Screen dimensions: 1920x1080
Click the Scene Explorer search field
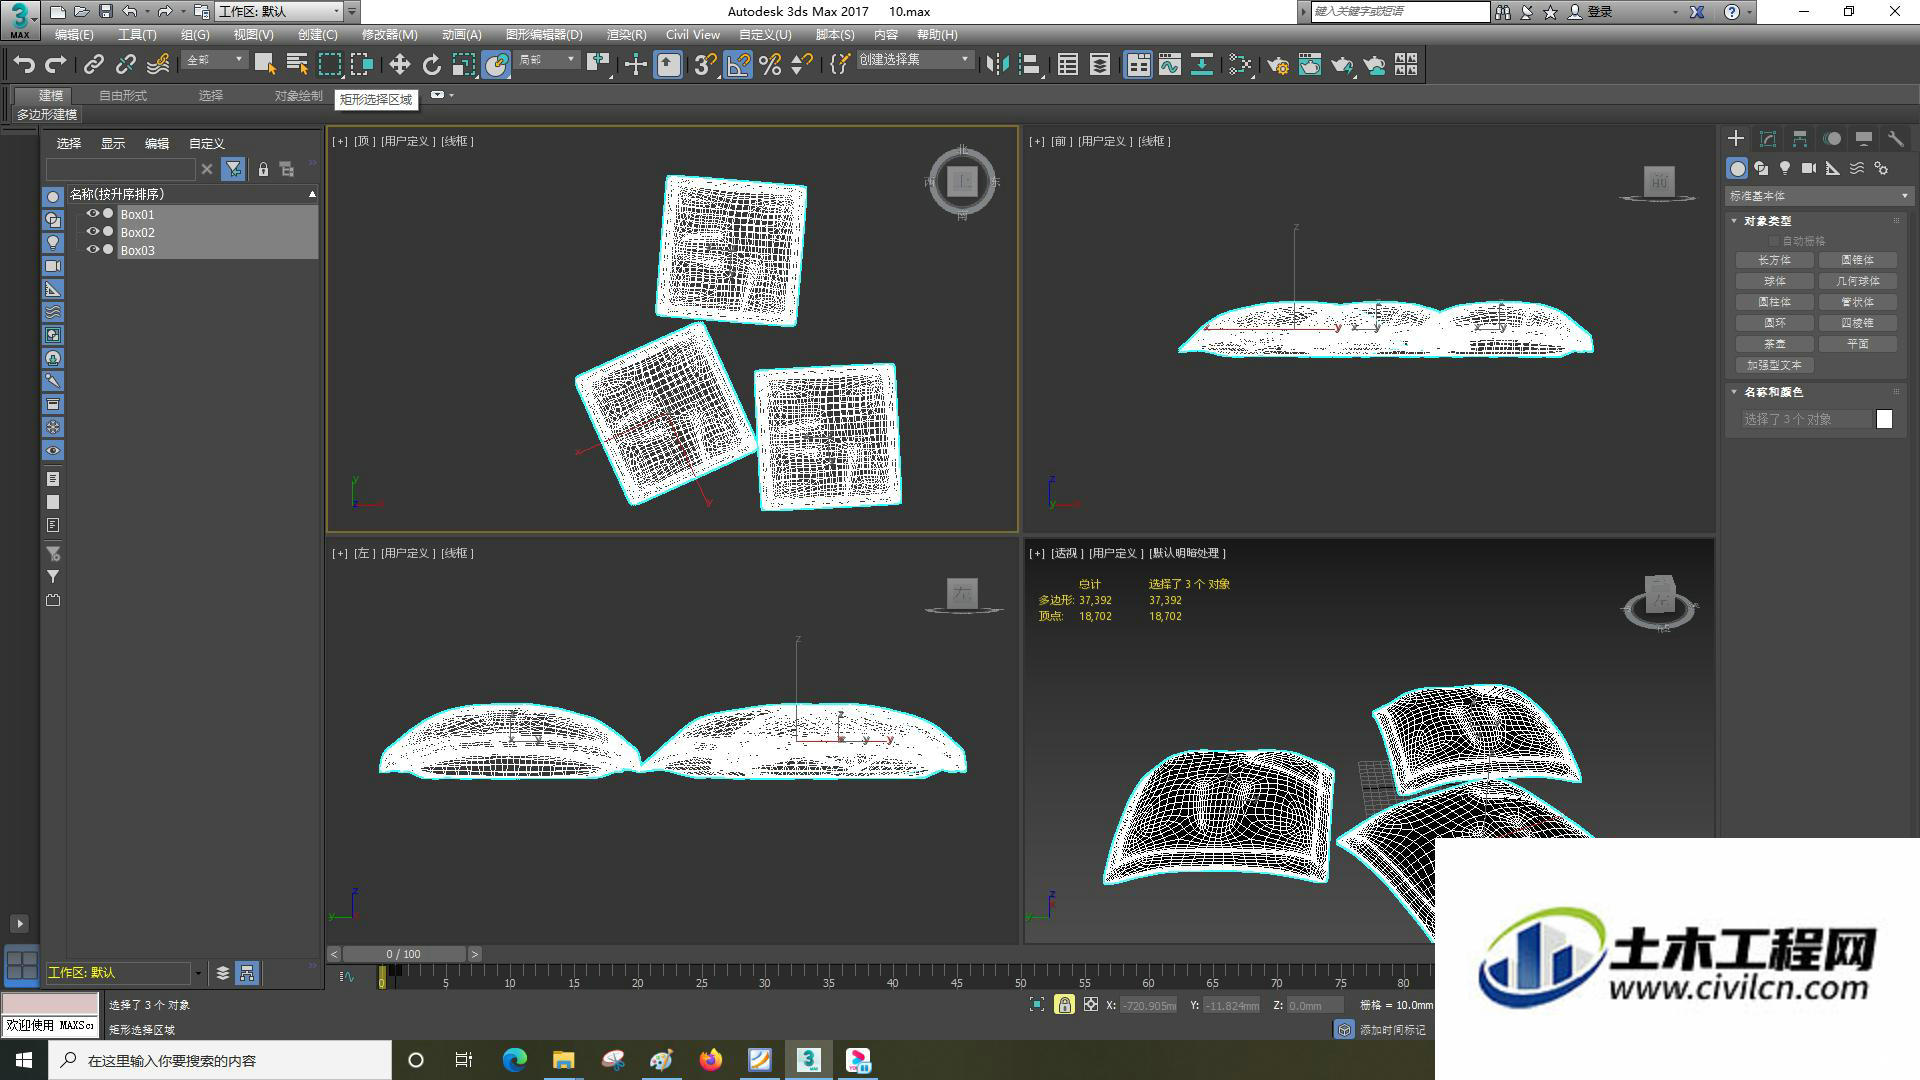(120, 169)
